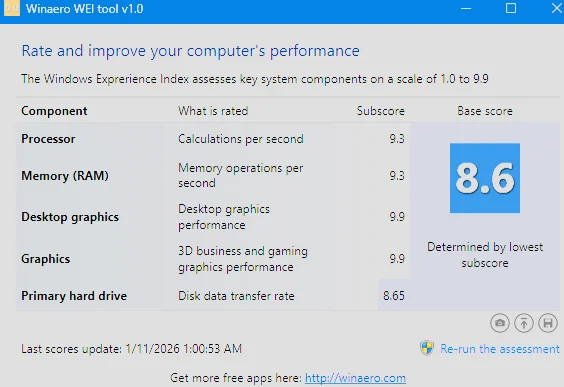The height and width of the screenshot is (387, 564).
Task: Click 'Rate and improve your computer's performance' heading
Action: 190,51
